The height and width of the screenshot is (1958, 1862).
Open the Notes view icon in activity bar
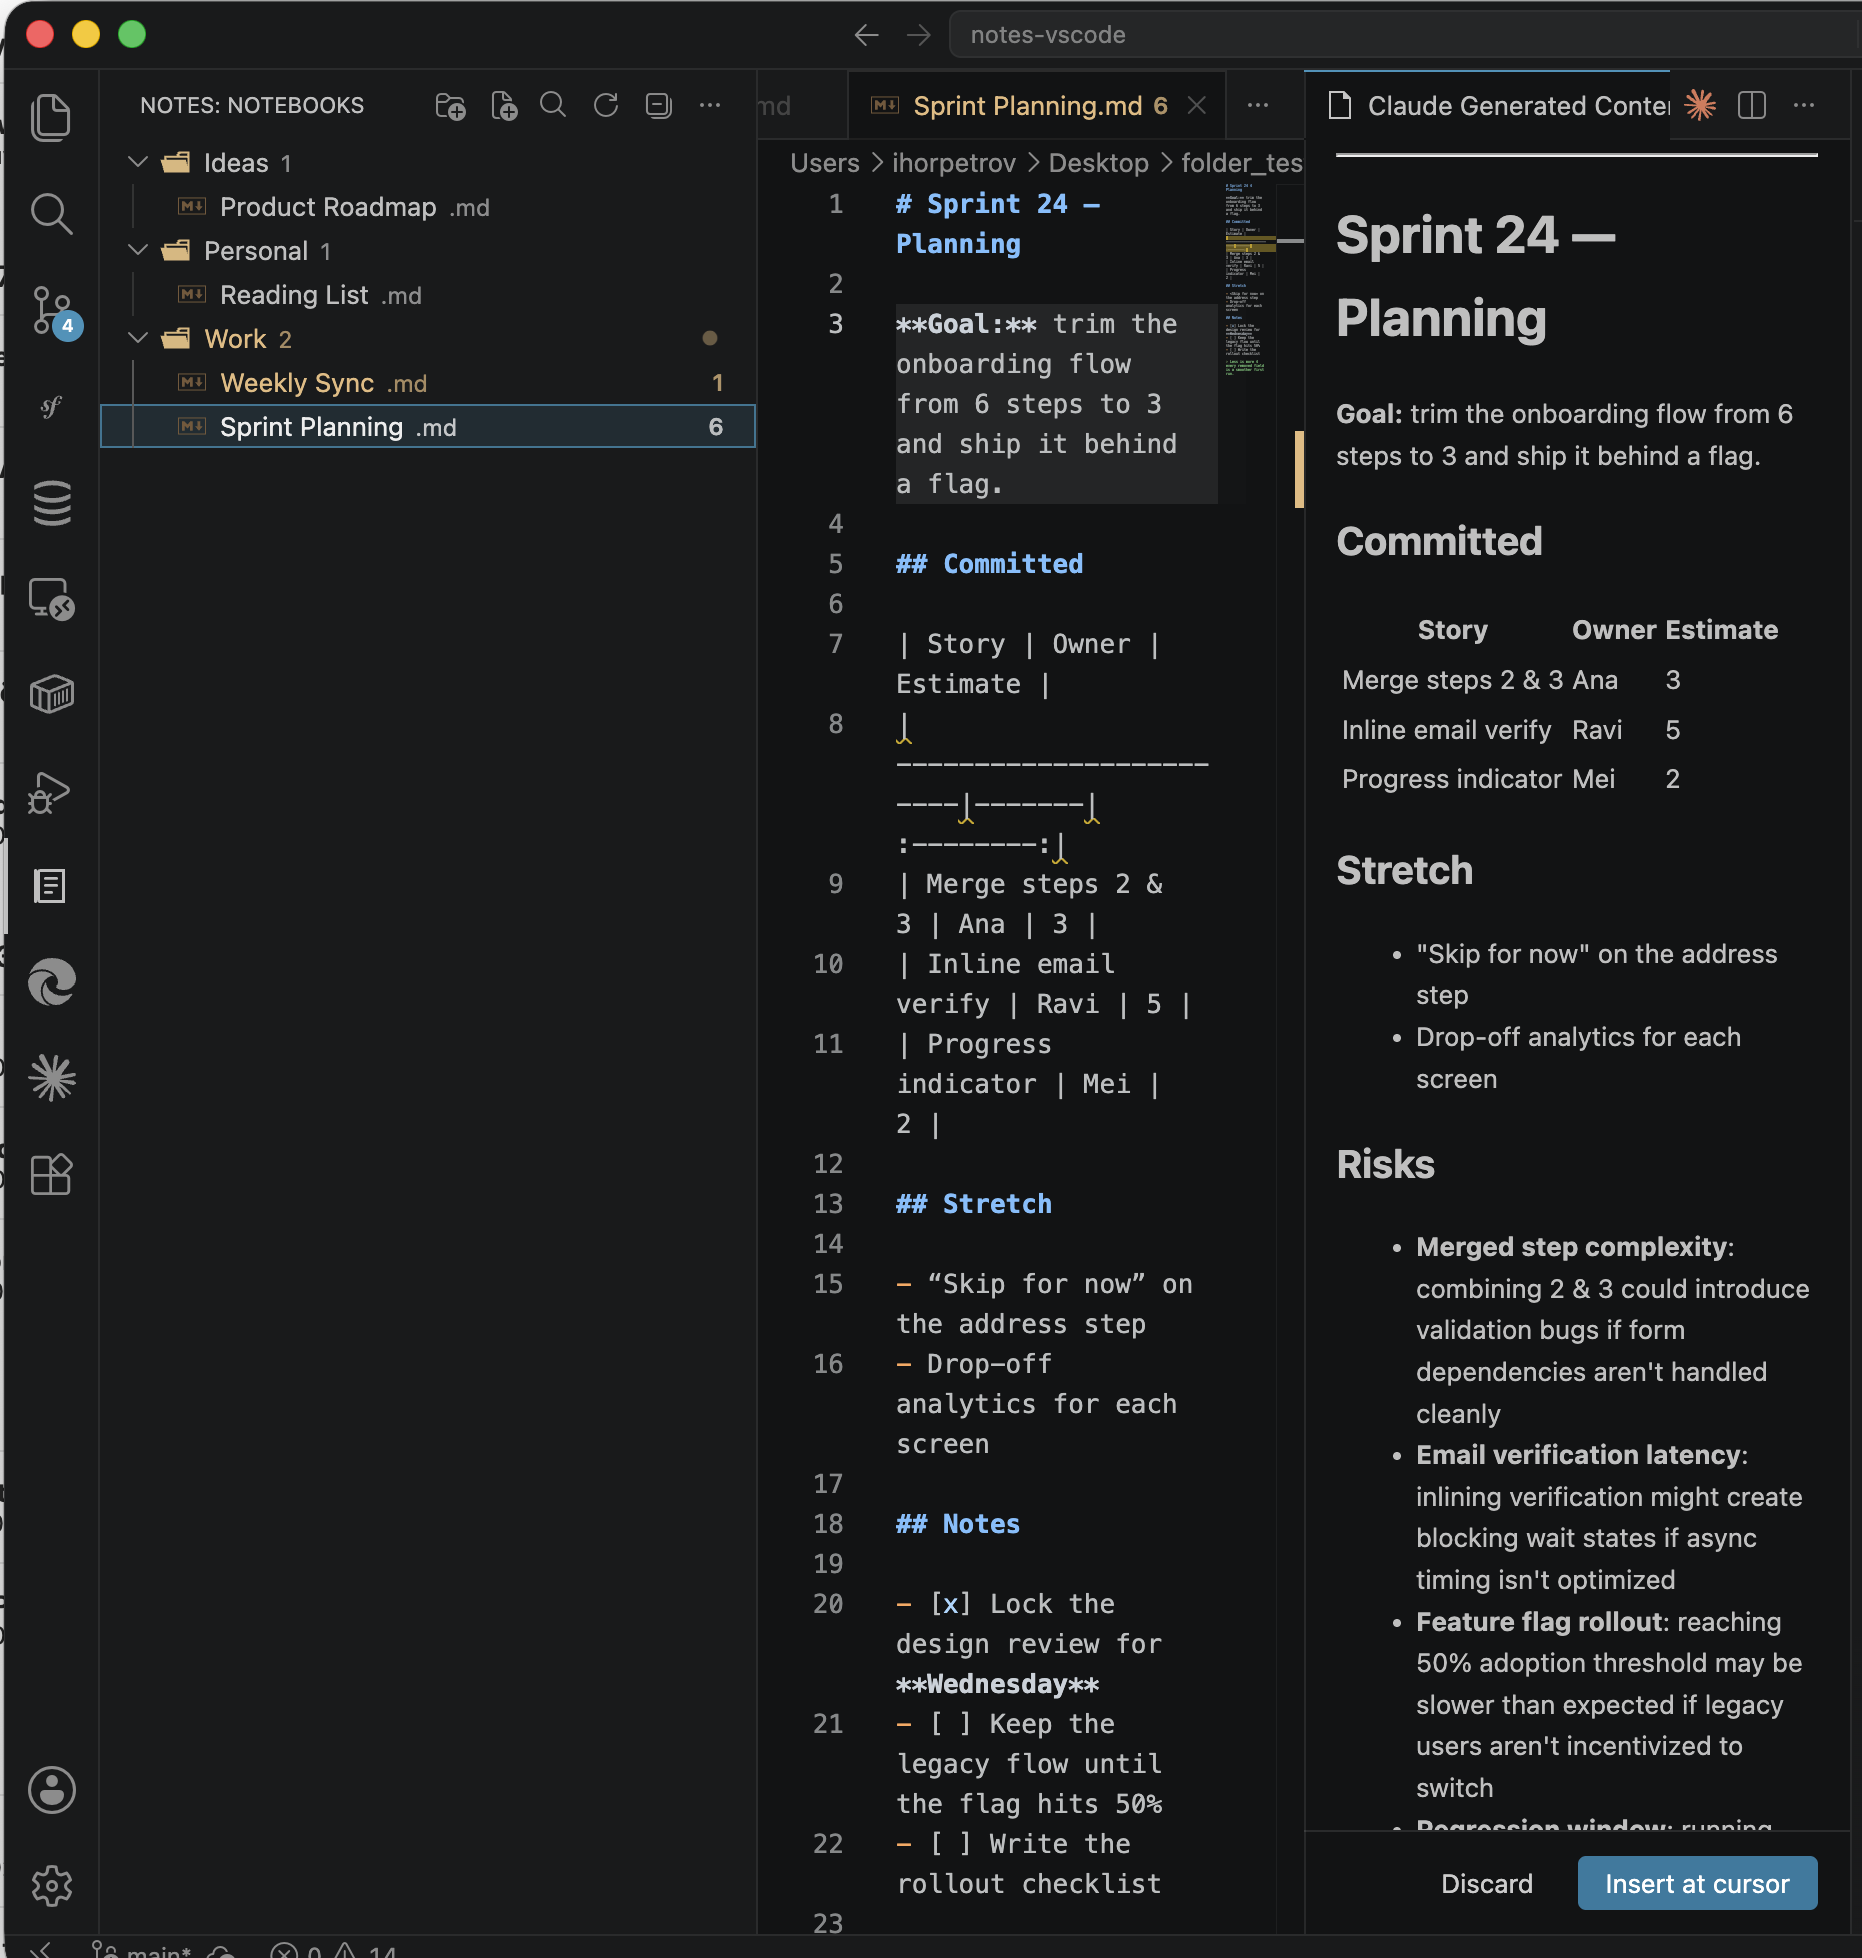(x=51, y=886)
